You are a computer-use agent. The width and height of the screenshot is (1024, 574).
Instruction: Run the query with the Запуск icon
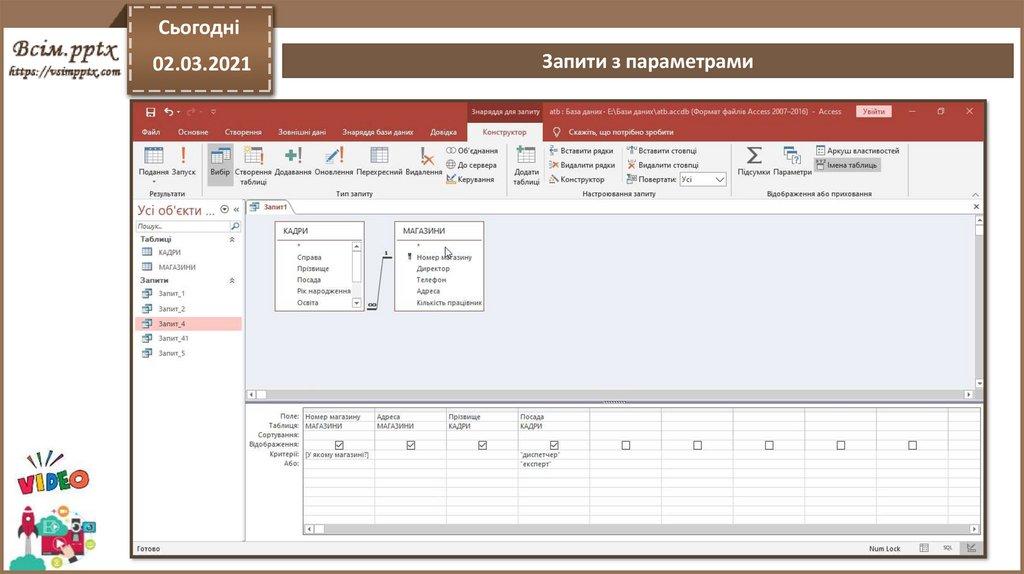(183, 160)
